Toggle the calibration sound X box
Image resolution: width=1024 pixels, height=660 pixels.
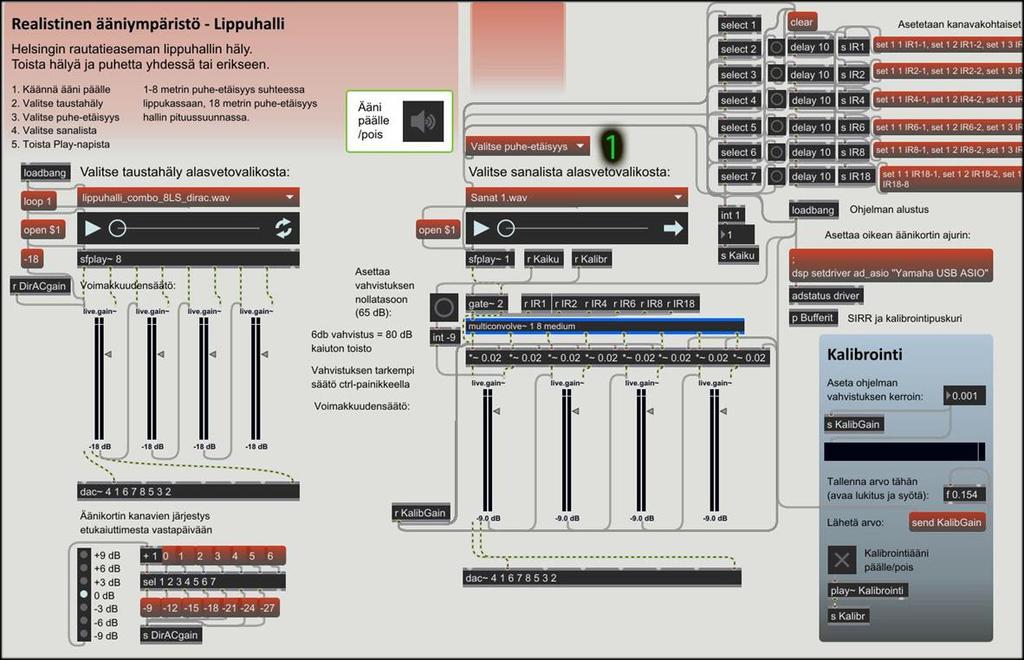(x=842, y=559)
